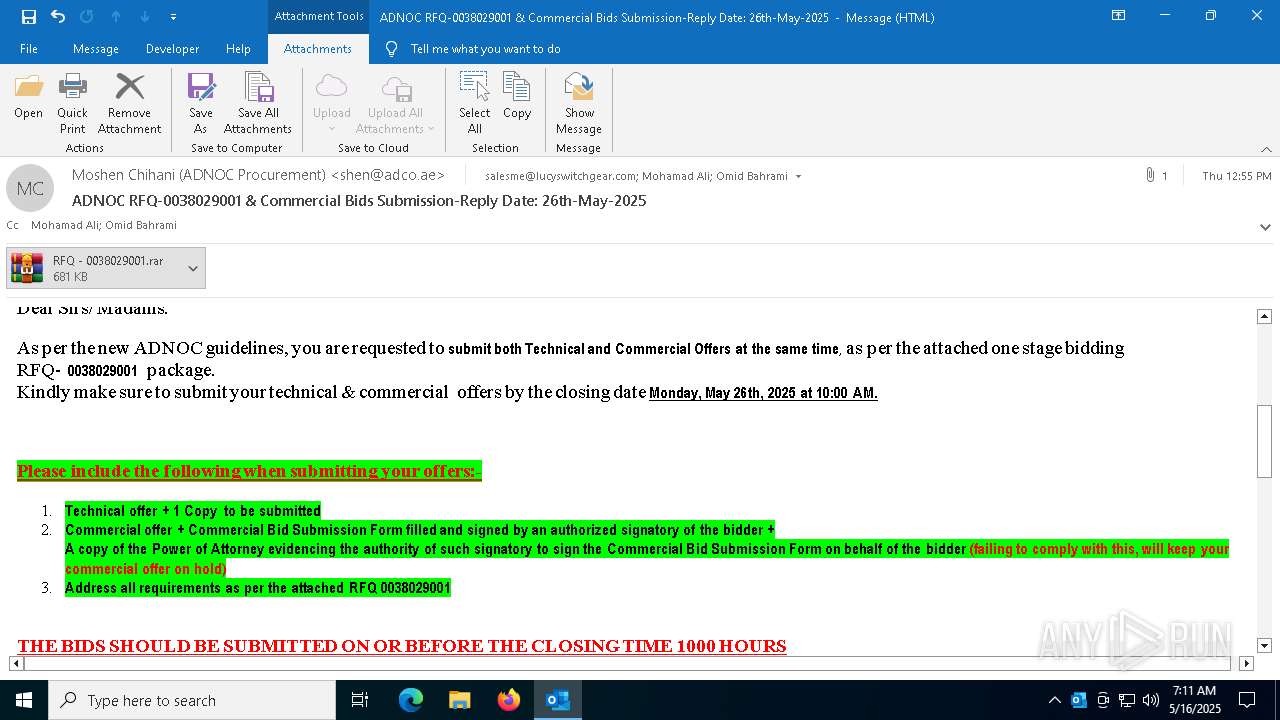Show hidden system tray icons
Viewport: 1280px width, 720px height.
[x=1054, y=700]
